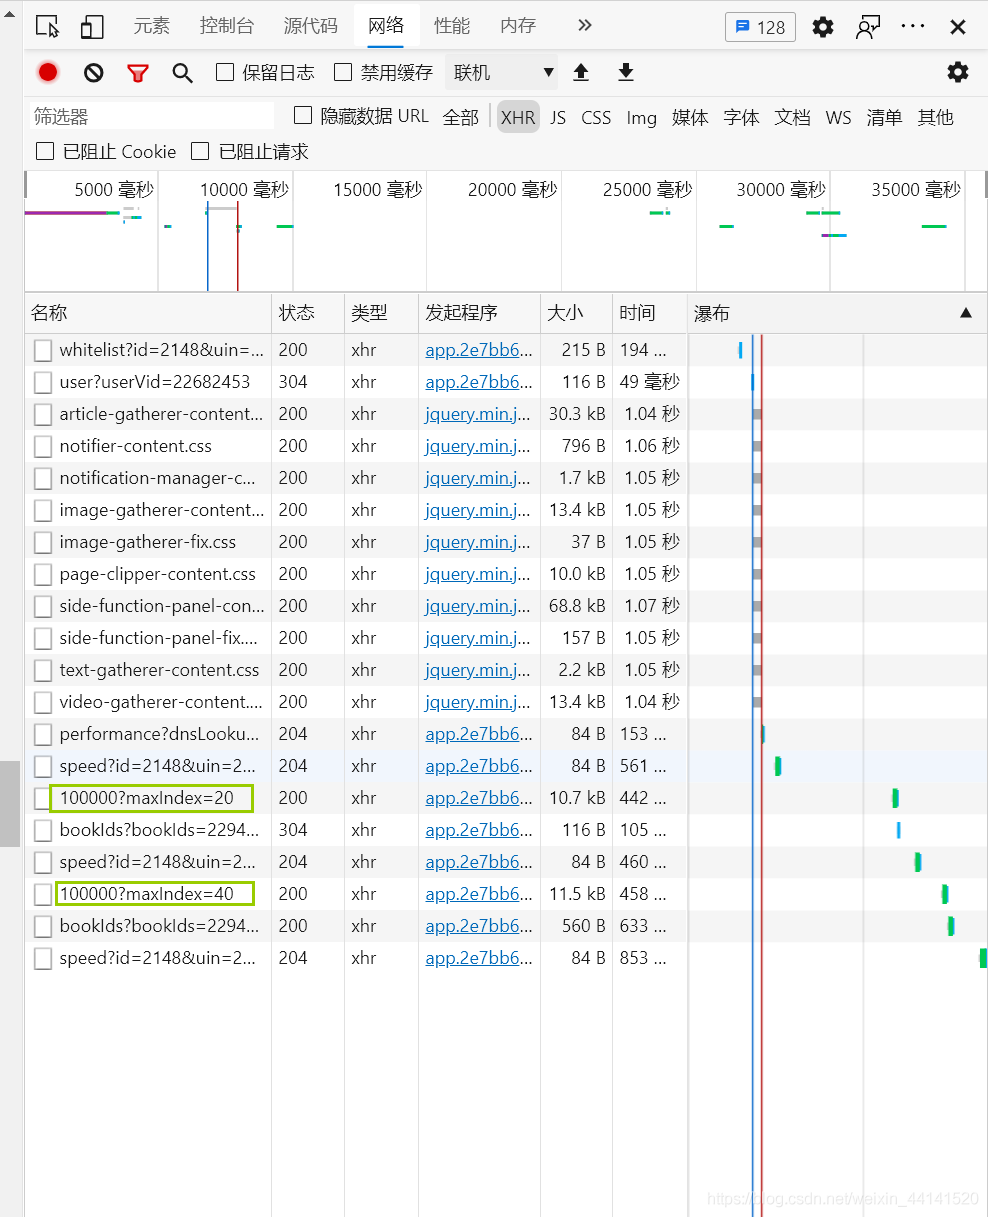Click the 筛选器 filter input field

point(151,116)
